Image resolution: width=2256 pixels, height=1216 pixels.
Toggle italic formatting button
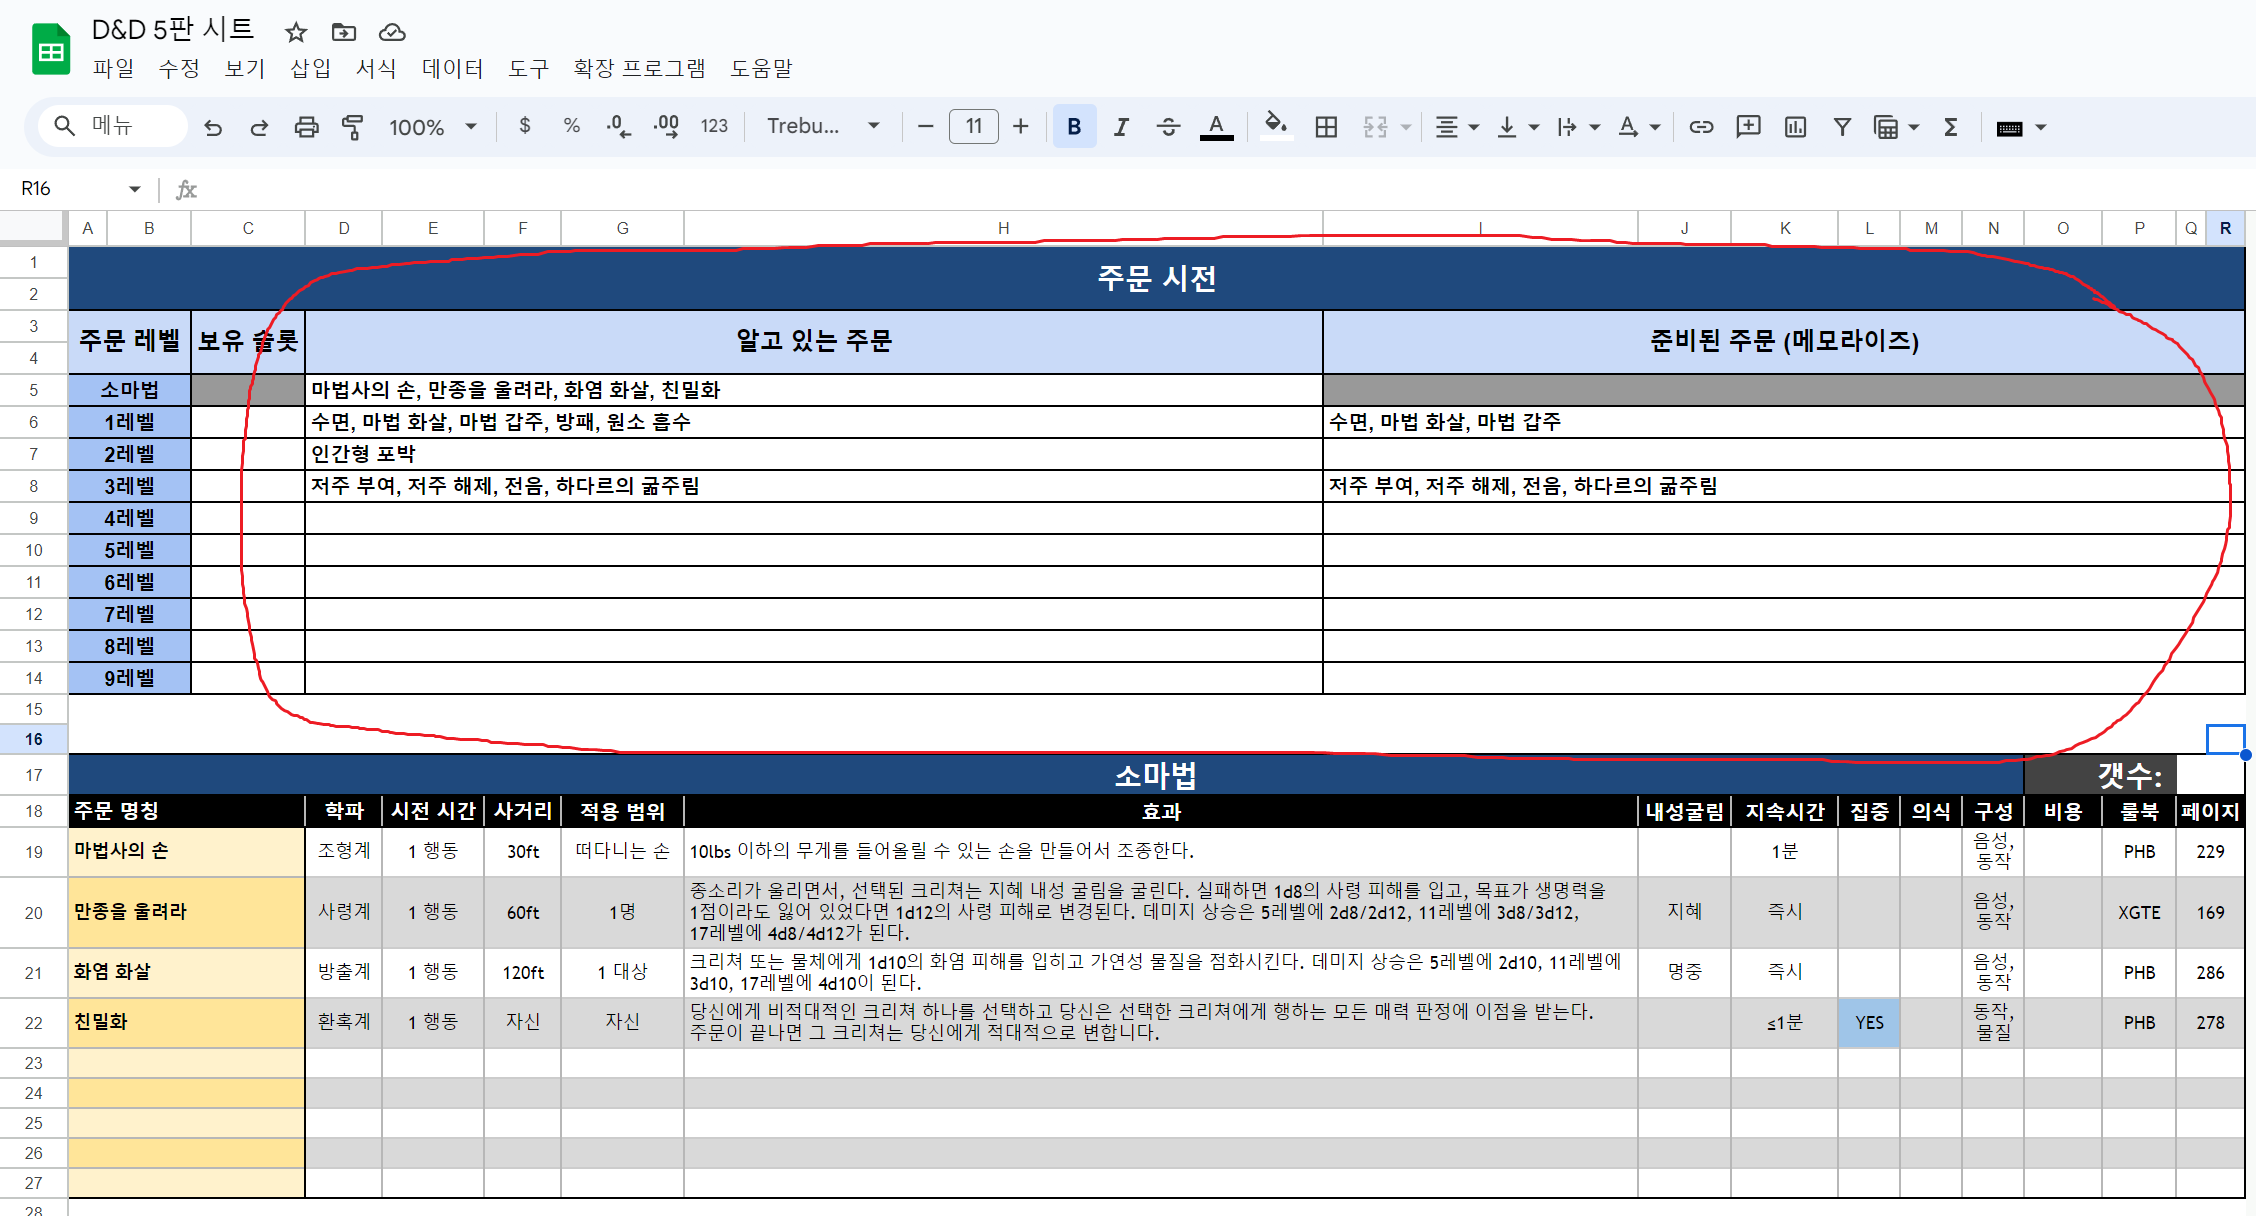tap(1121, 127)
